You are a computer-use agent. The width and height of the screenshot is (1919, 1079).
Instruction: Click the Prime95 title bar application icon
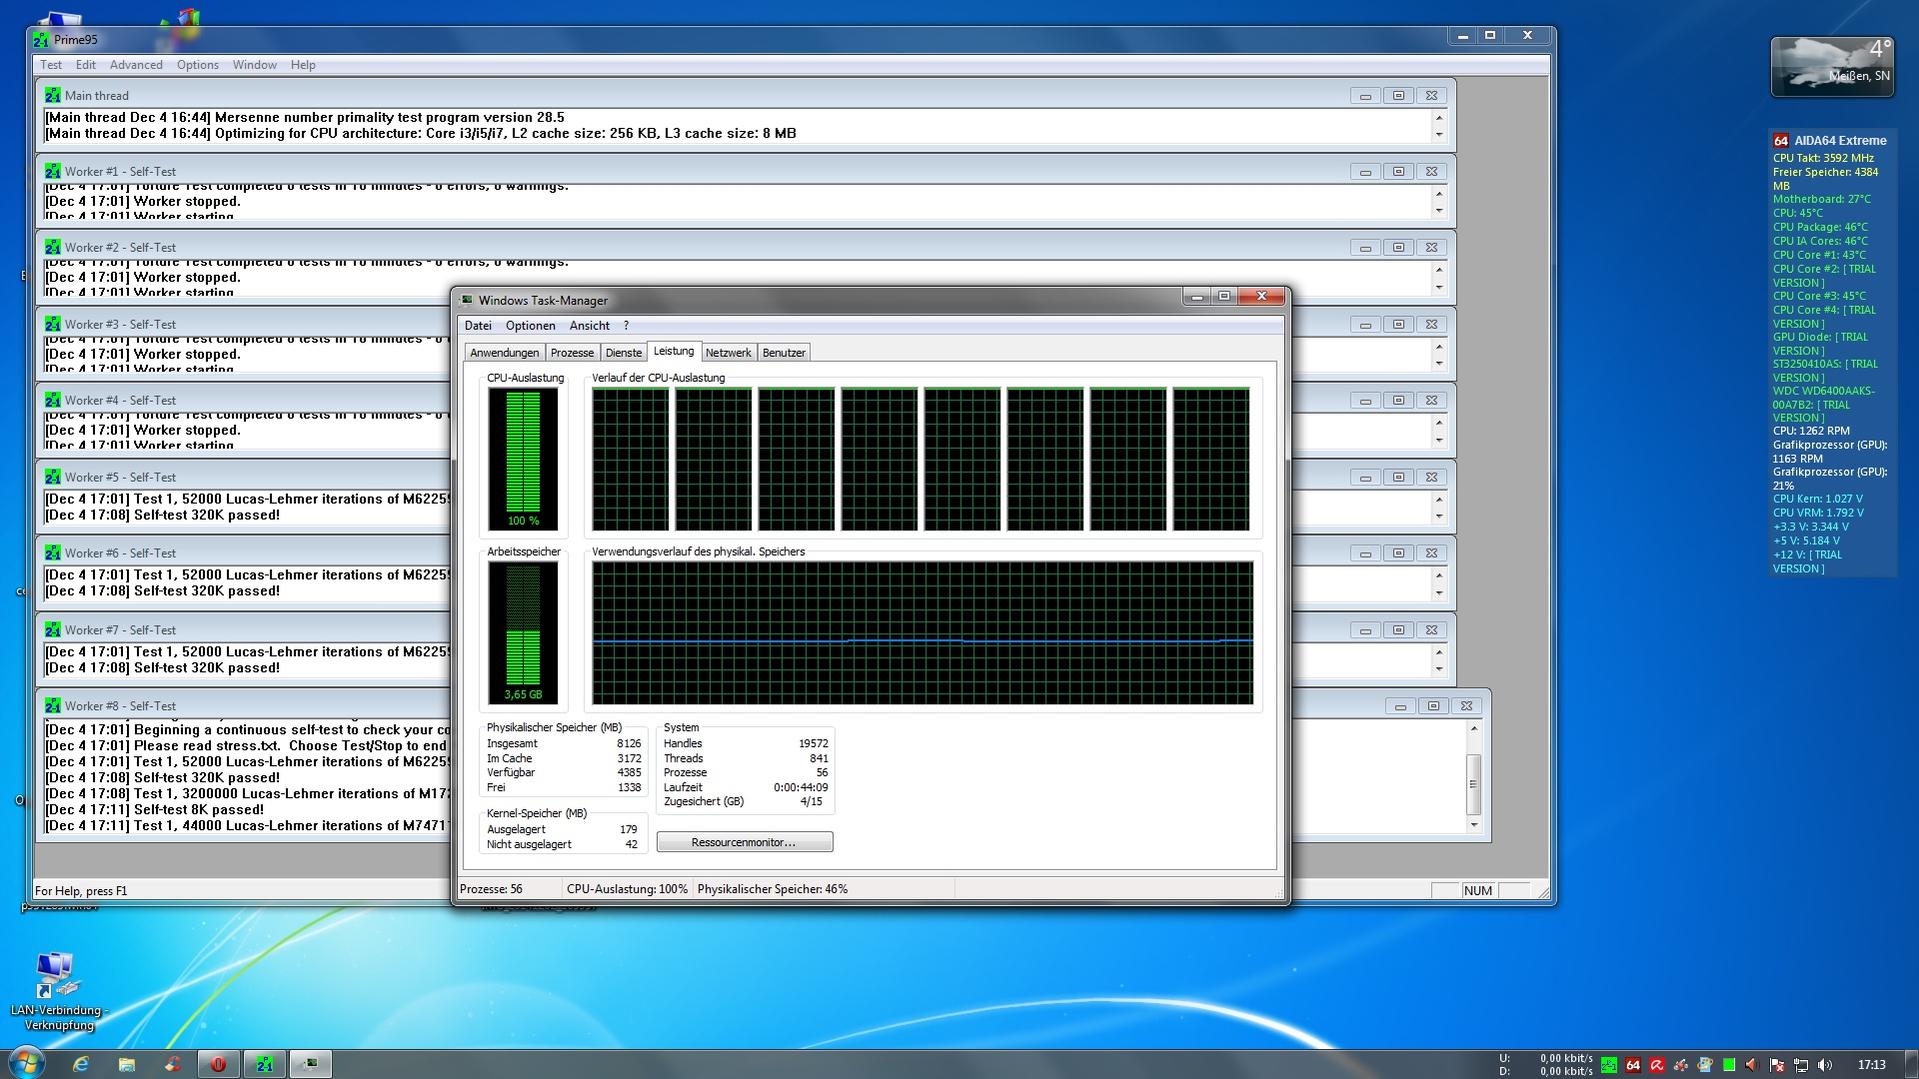pos(41,40)
